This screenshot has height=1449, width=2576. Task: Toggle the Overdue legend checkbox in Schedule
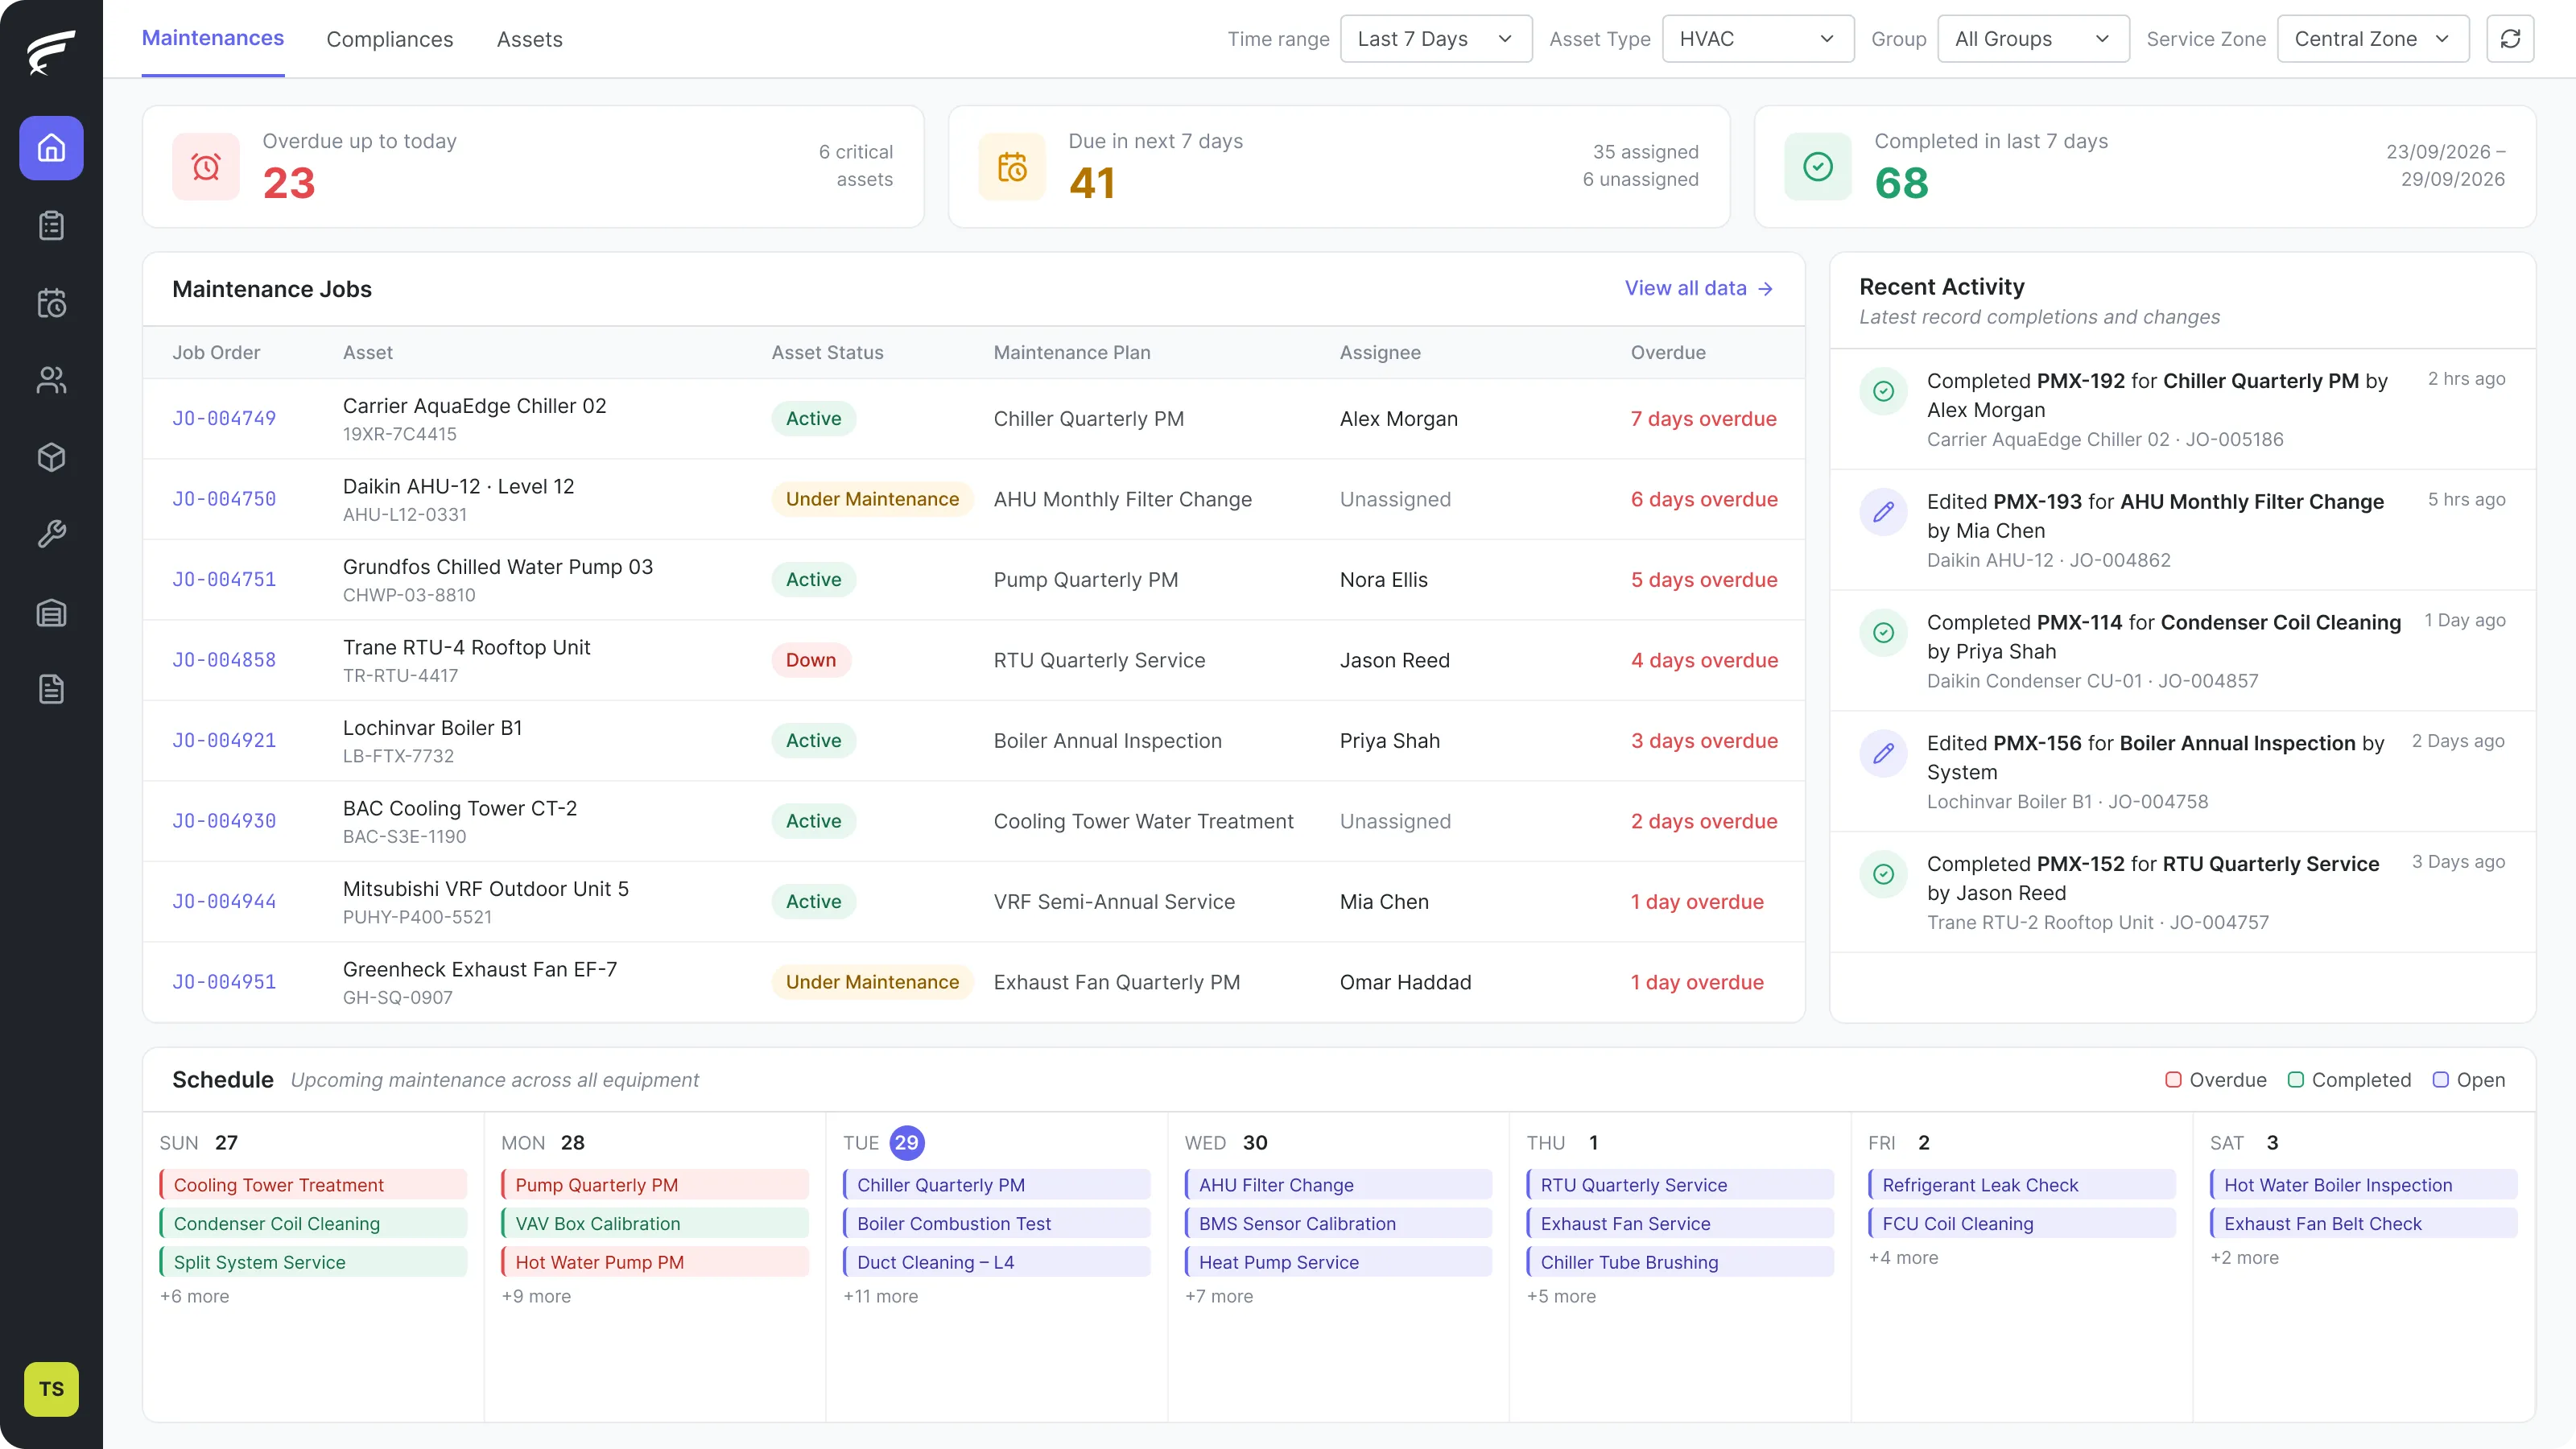coord(2173,1080)
